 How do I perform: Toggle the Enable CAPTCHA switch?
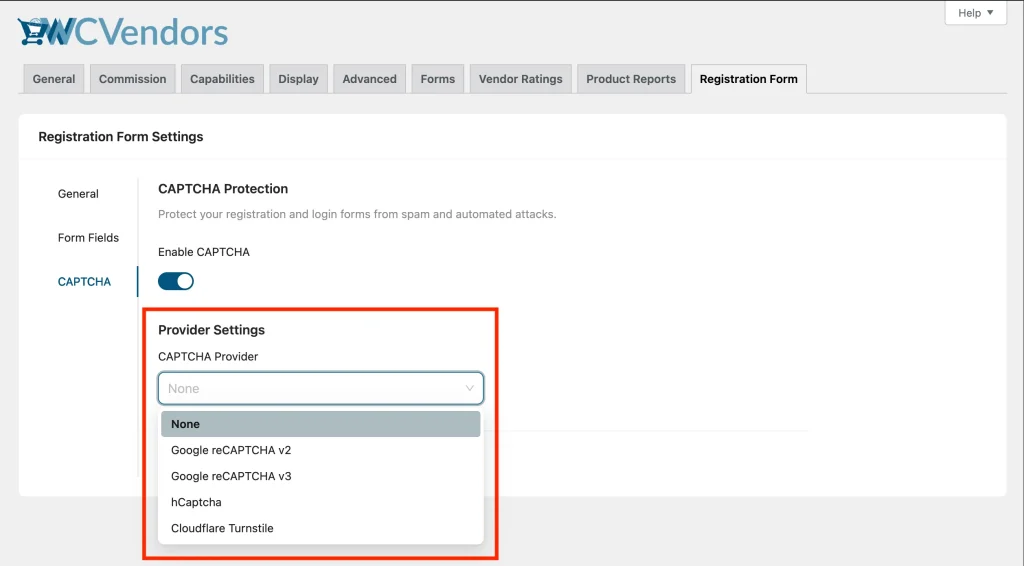pos(176,281)
